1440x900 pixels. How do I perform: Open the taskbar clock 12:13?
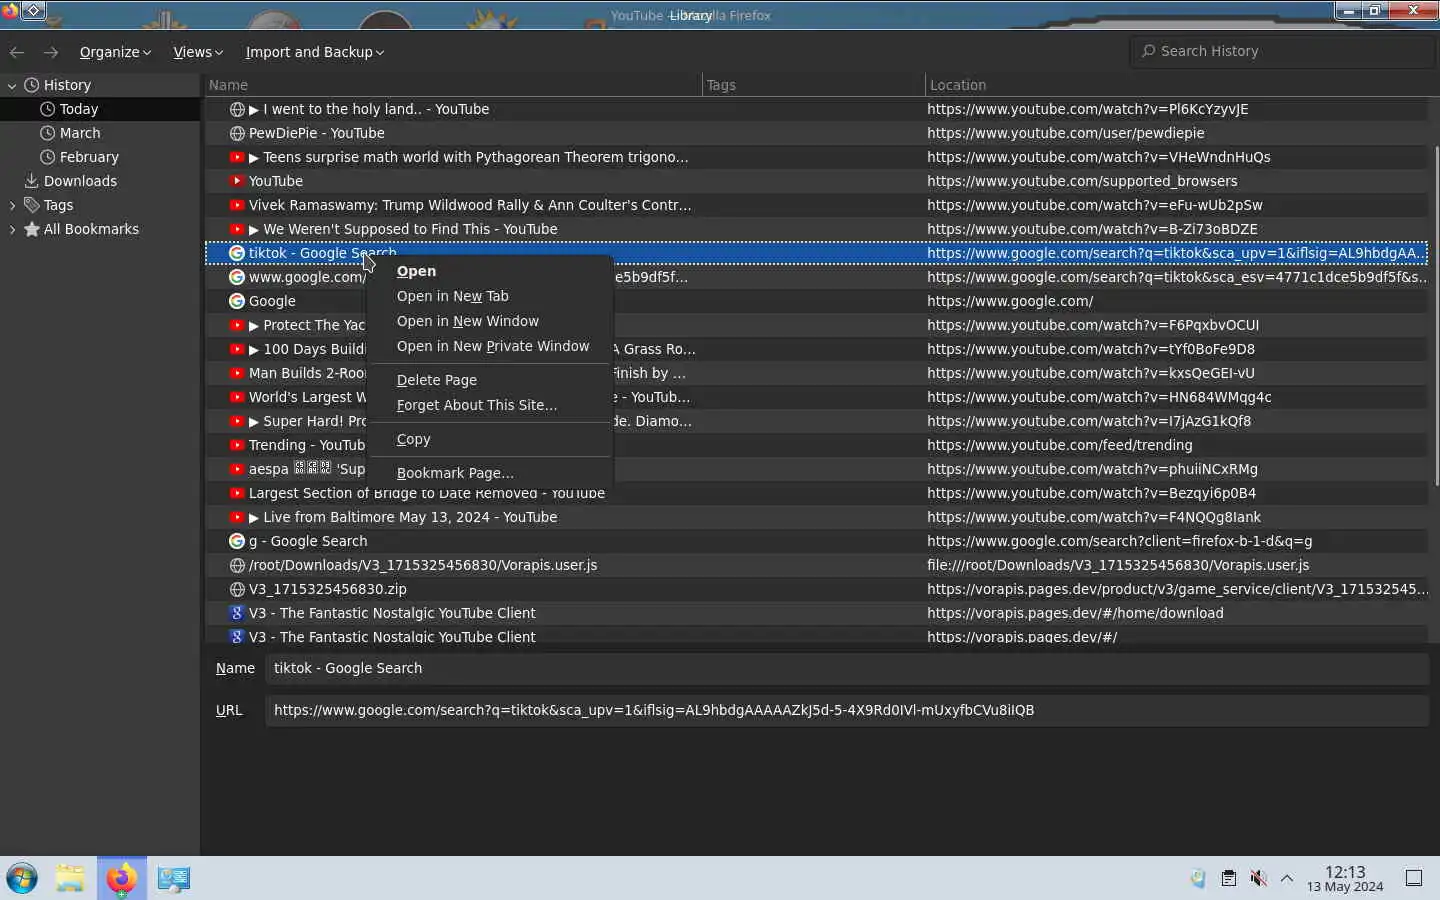point(1345,879)
